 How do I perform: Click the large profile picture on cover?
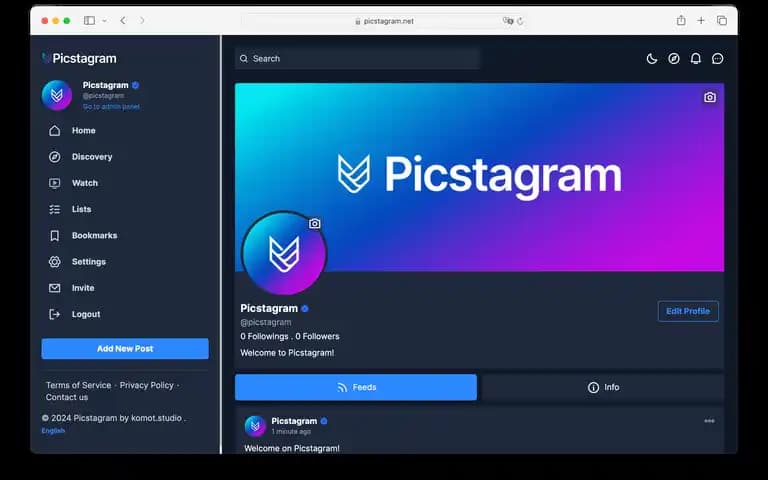[x=284, y=254]
